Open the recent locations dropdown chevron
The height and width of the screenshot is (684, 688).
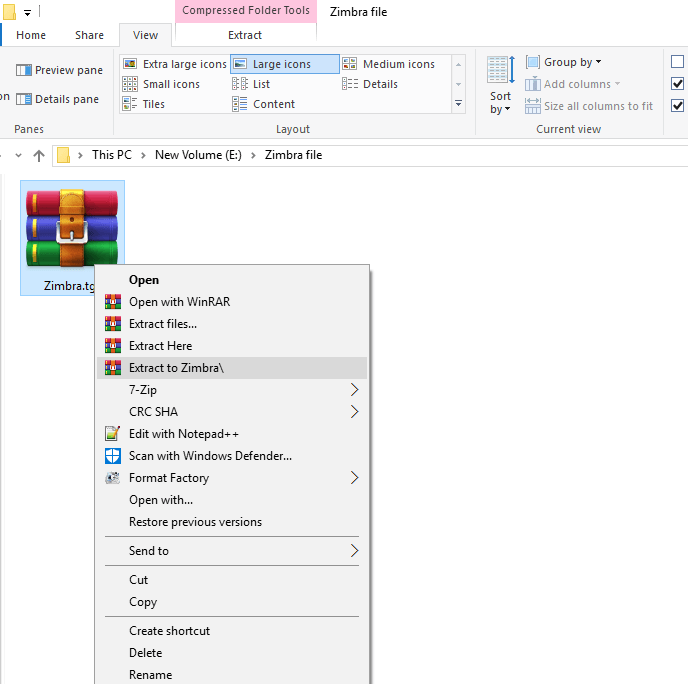[x=18, y=155]
